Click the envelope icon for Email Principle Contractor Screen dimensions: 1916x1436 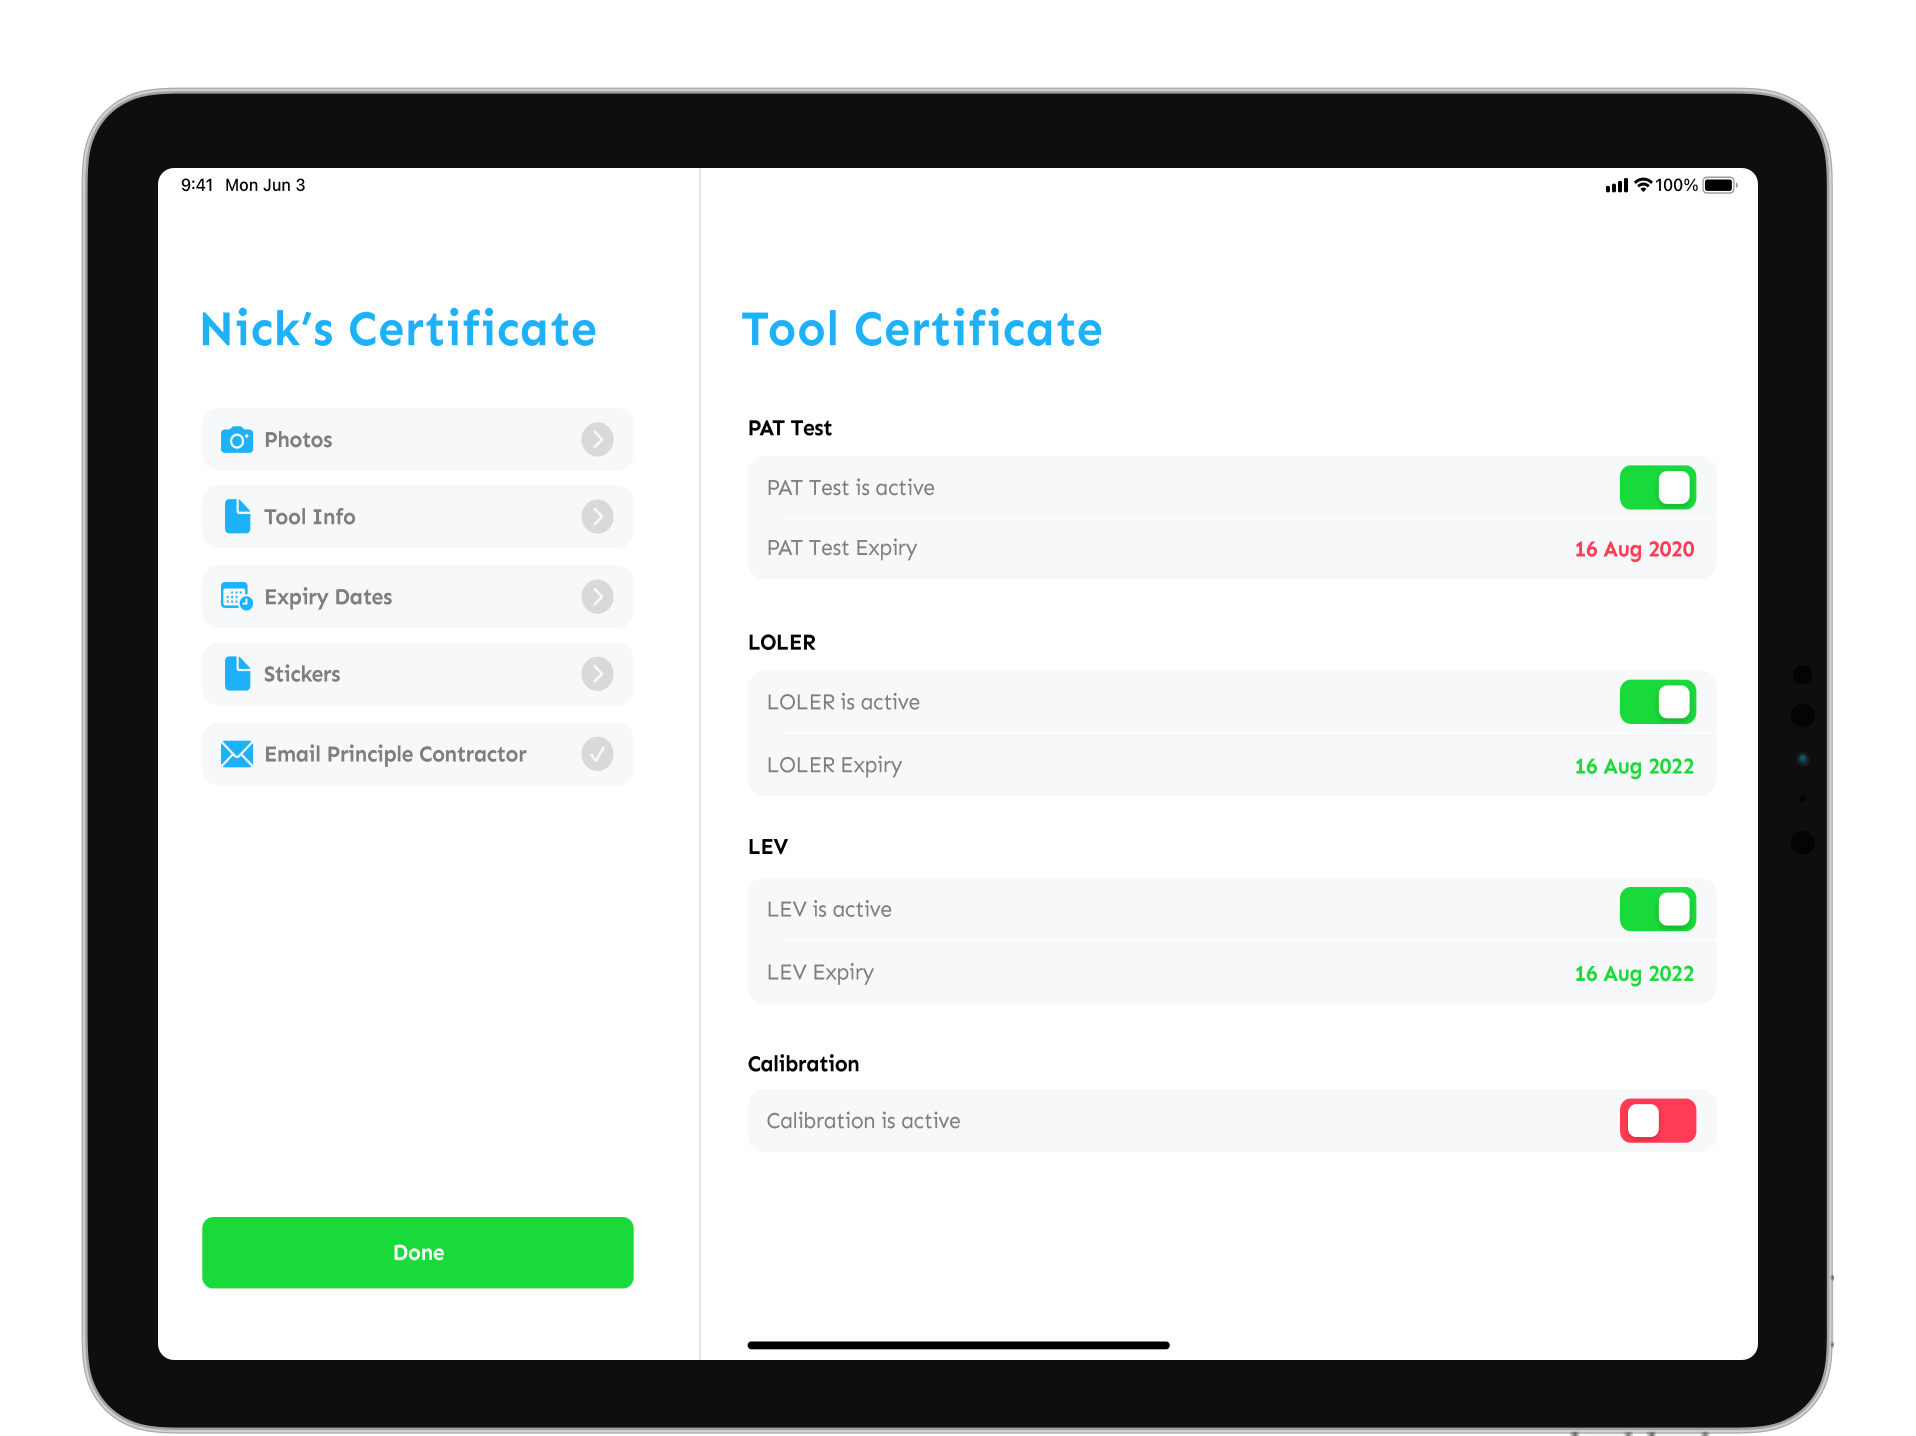tap(237, 754)
